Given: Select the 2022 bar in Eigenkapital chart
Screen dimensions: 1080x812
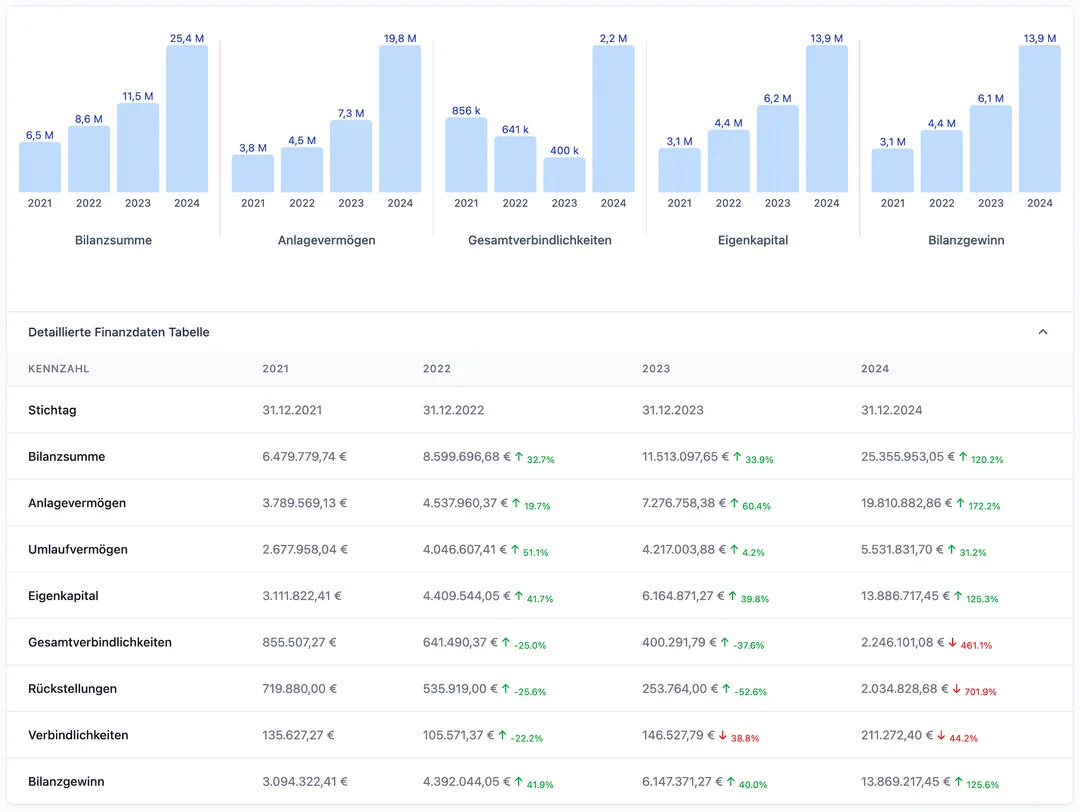Looking at the screenshot, I should (x=728, y=161).
